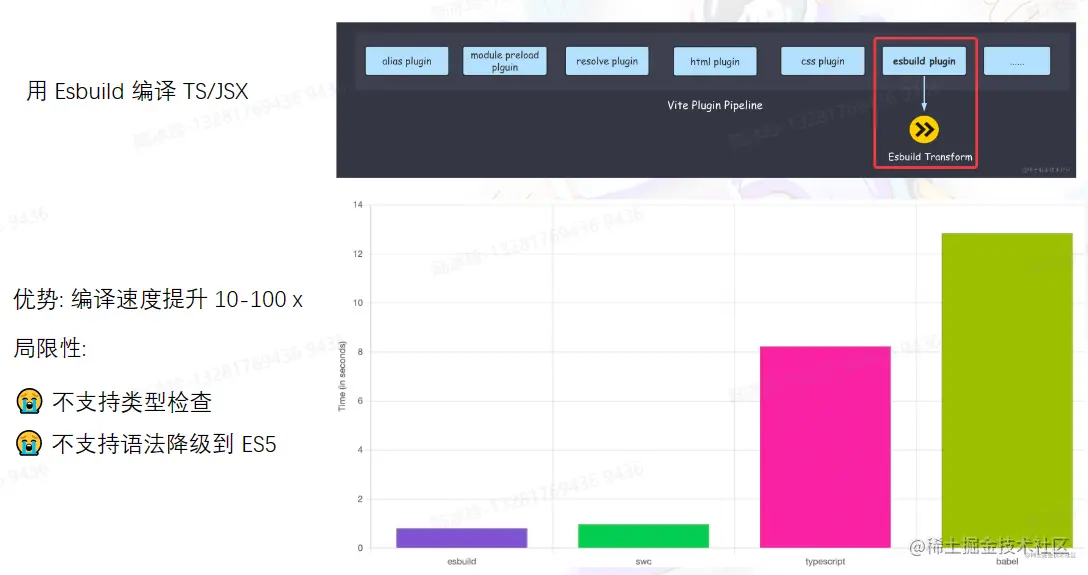Click the alias plugin box
This screenshot has height=575, width=1088.
[x=407, y=61]
